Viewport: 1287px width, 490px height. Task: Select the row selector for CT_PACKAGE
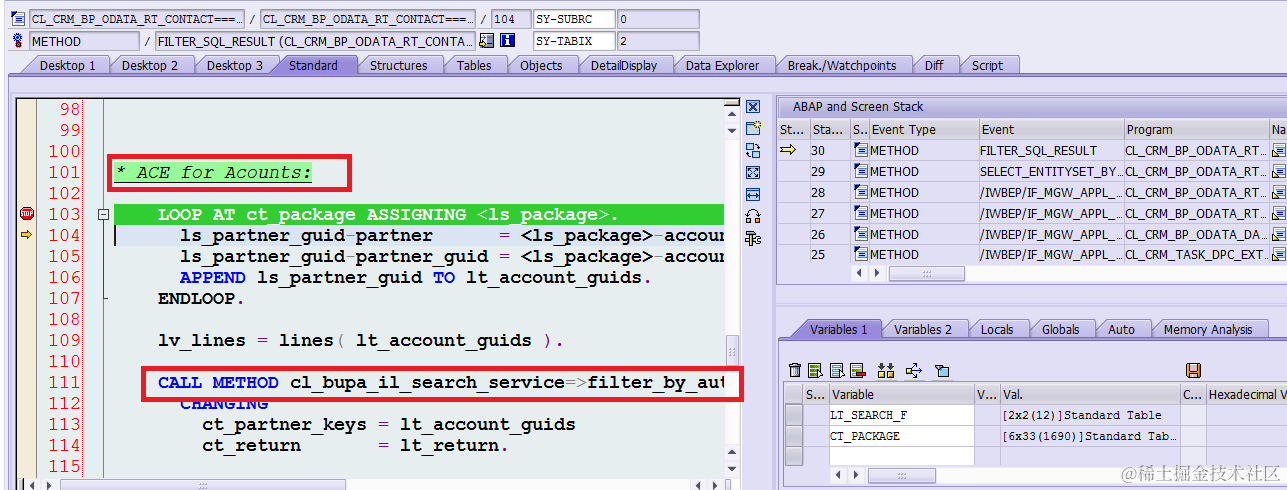(x=794, y=436)
